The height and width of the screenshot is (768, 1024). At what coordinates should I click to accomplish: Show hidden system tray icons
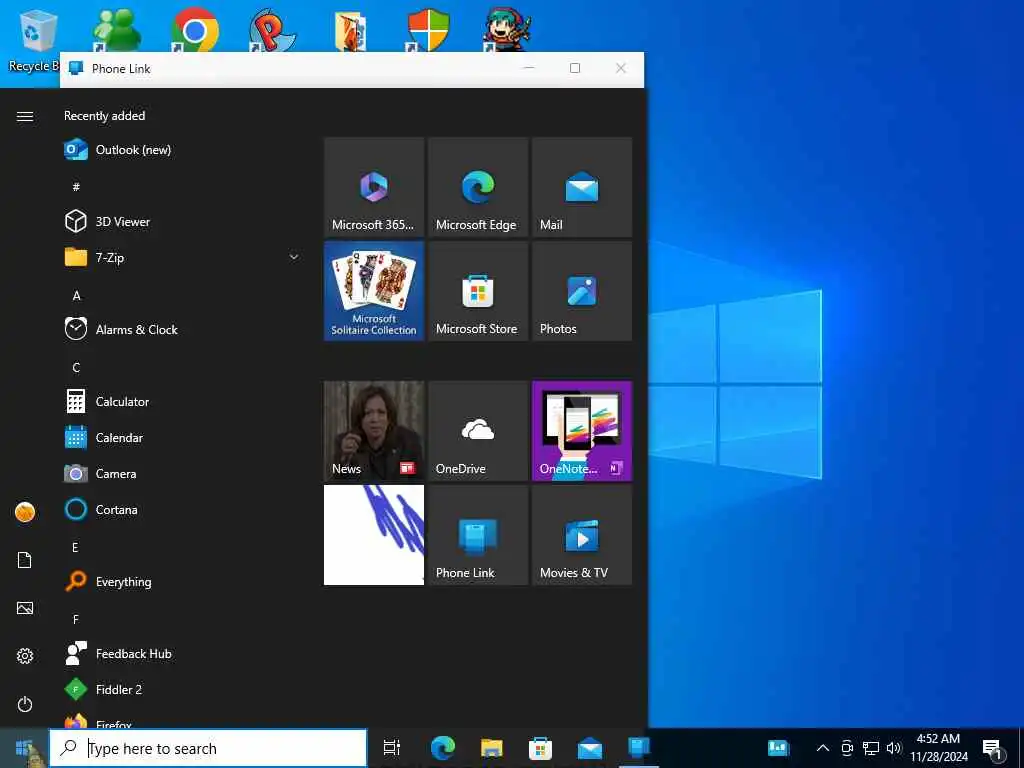point(823,748)
